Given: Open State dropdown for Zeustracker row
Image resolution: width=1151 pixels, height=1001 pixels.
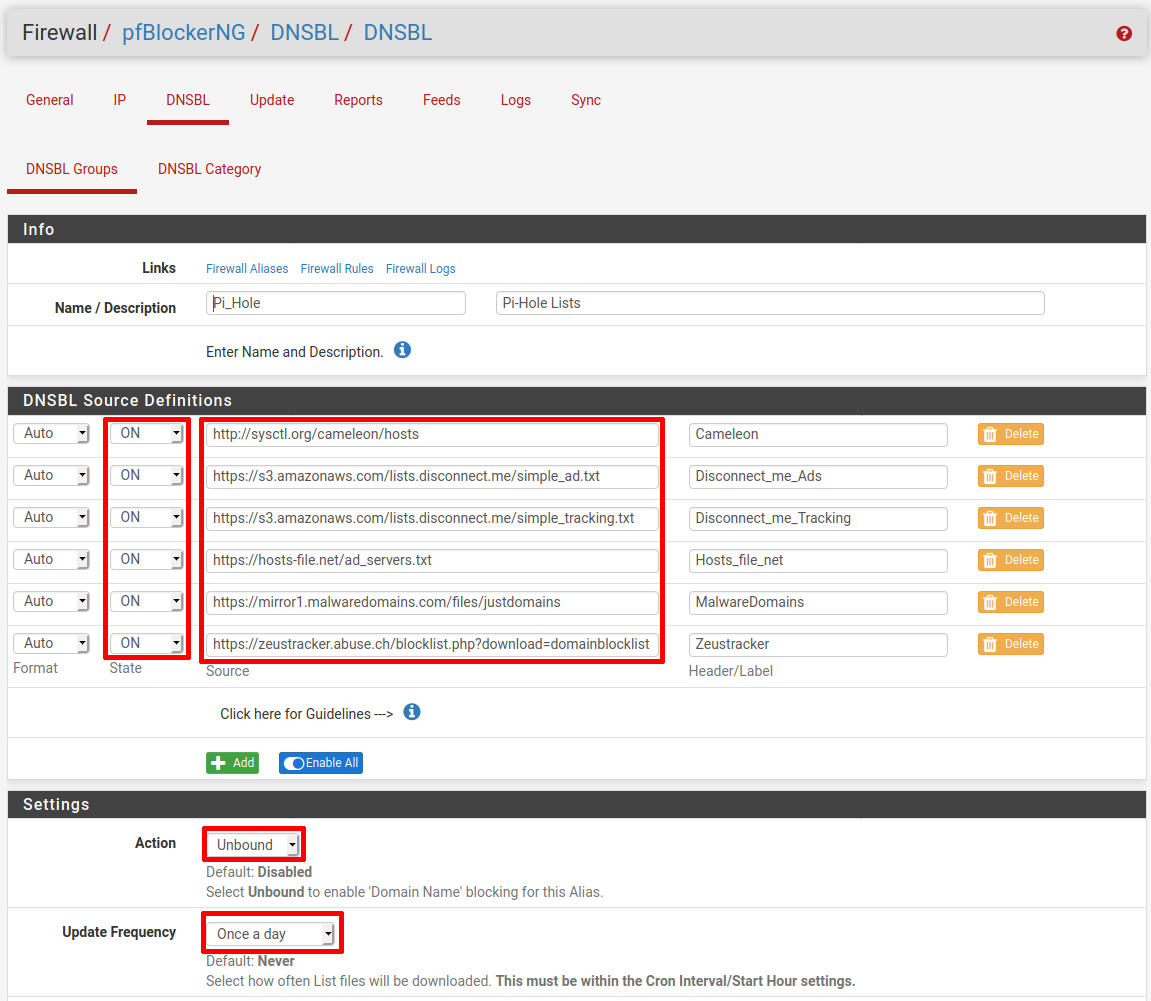Looking at the screenshot, I should 146,644.
